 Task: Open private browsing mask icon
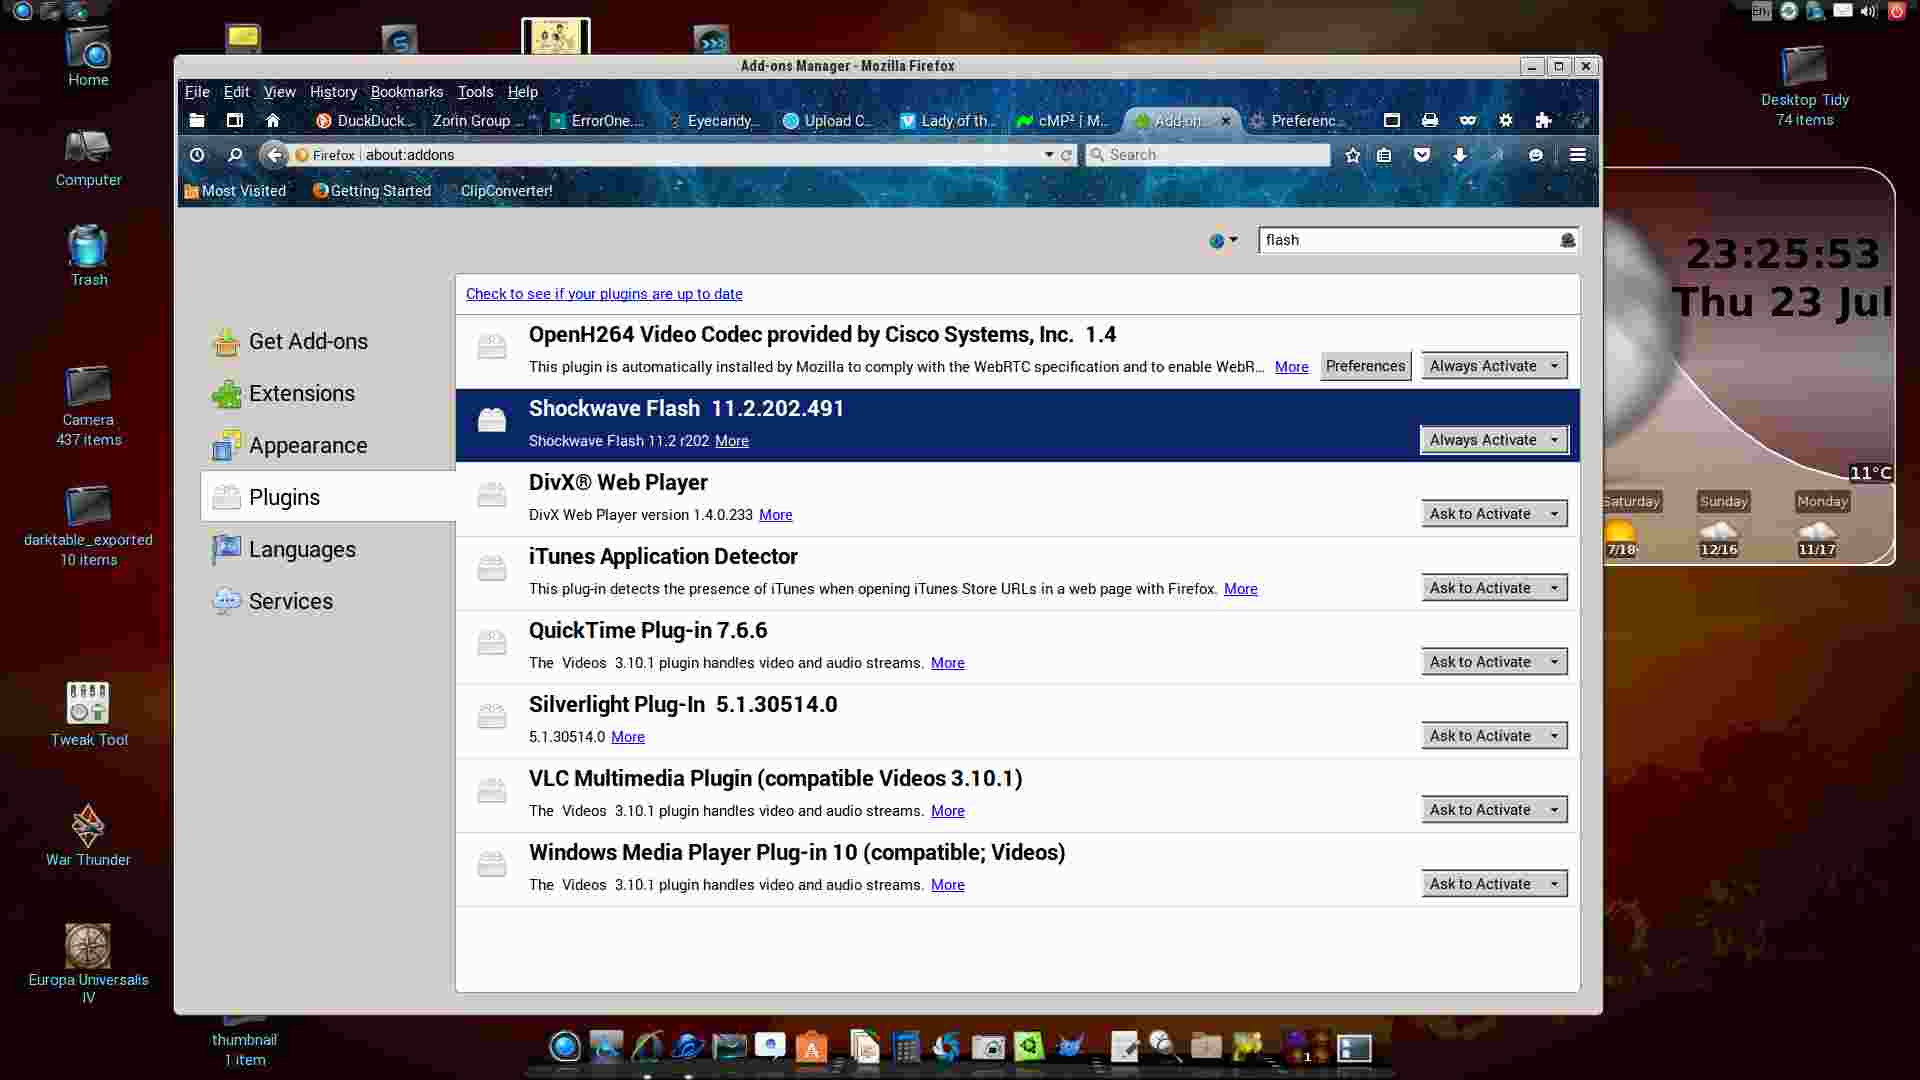1467,120
